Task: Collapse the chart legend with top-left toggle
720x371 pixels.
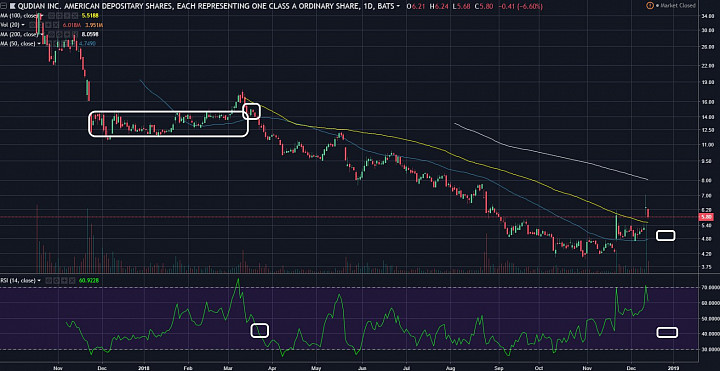Action: tap(3, 6)
